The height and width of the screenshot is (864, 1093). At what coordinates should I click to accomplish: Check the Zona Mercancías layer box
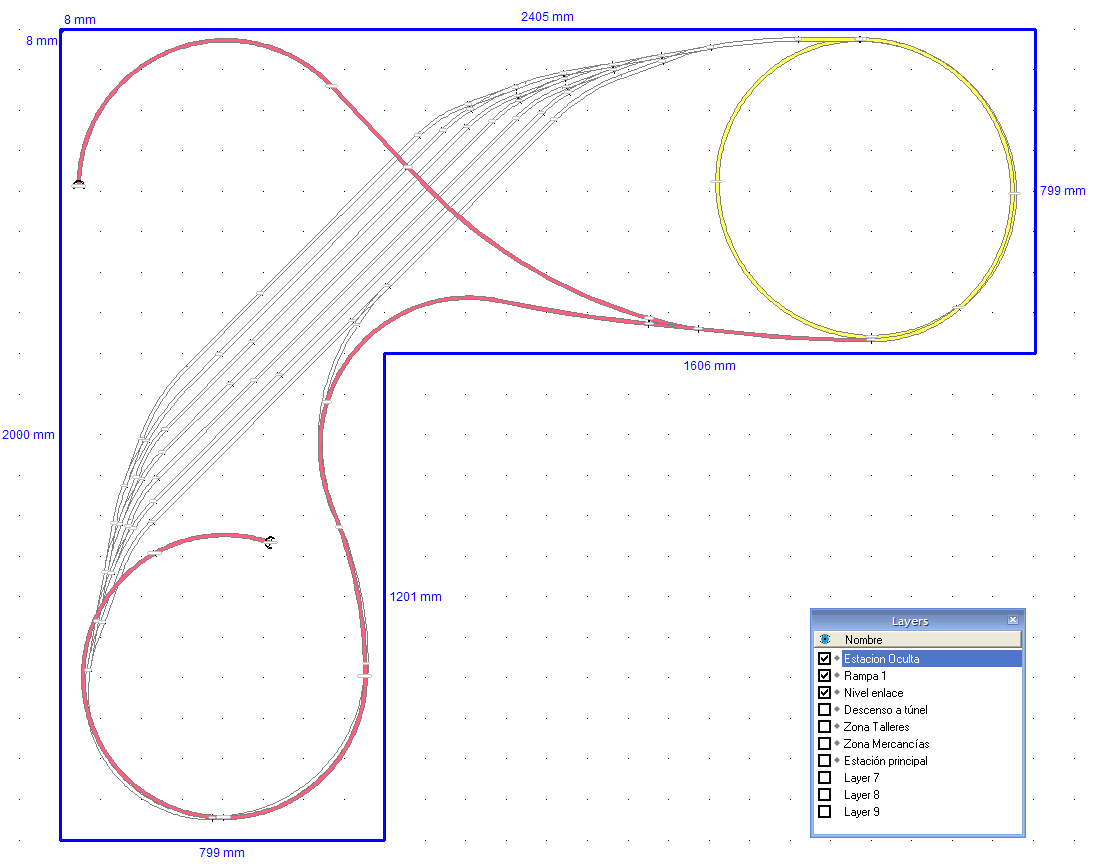click(824, 743)
